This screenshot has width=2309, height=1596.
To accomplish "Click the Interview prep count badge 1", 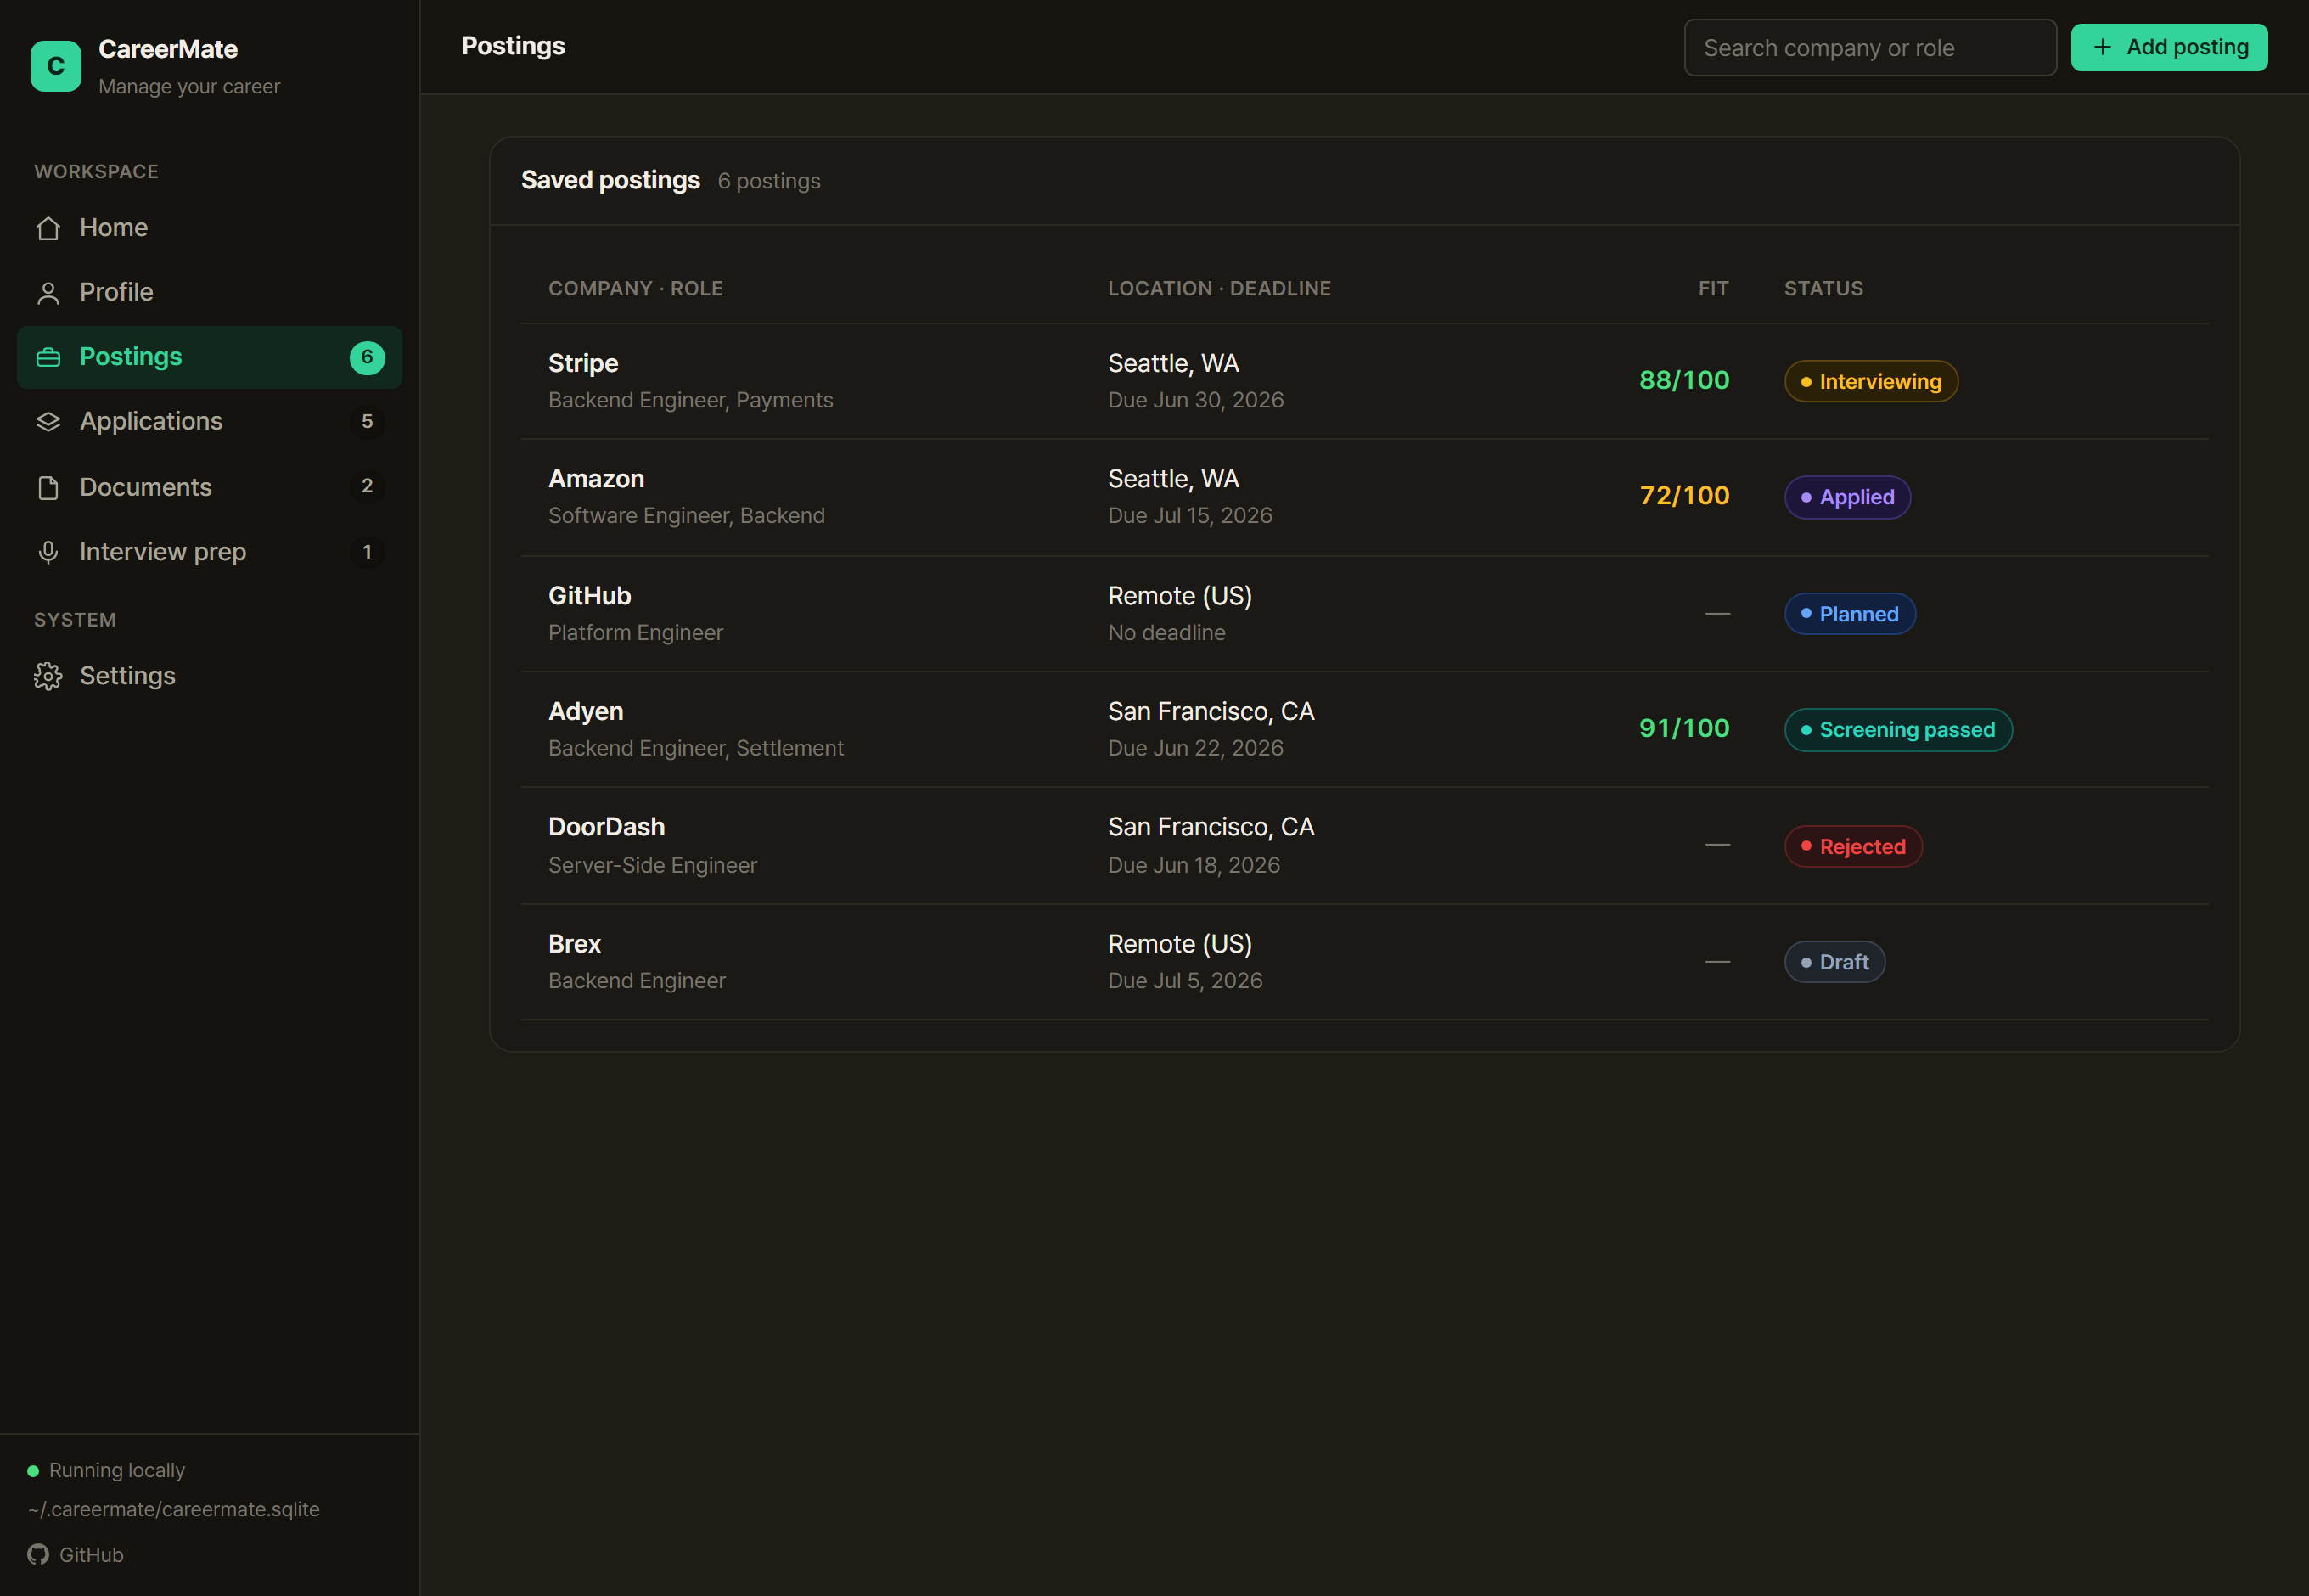I will click(x=367, y=552).
